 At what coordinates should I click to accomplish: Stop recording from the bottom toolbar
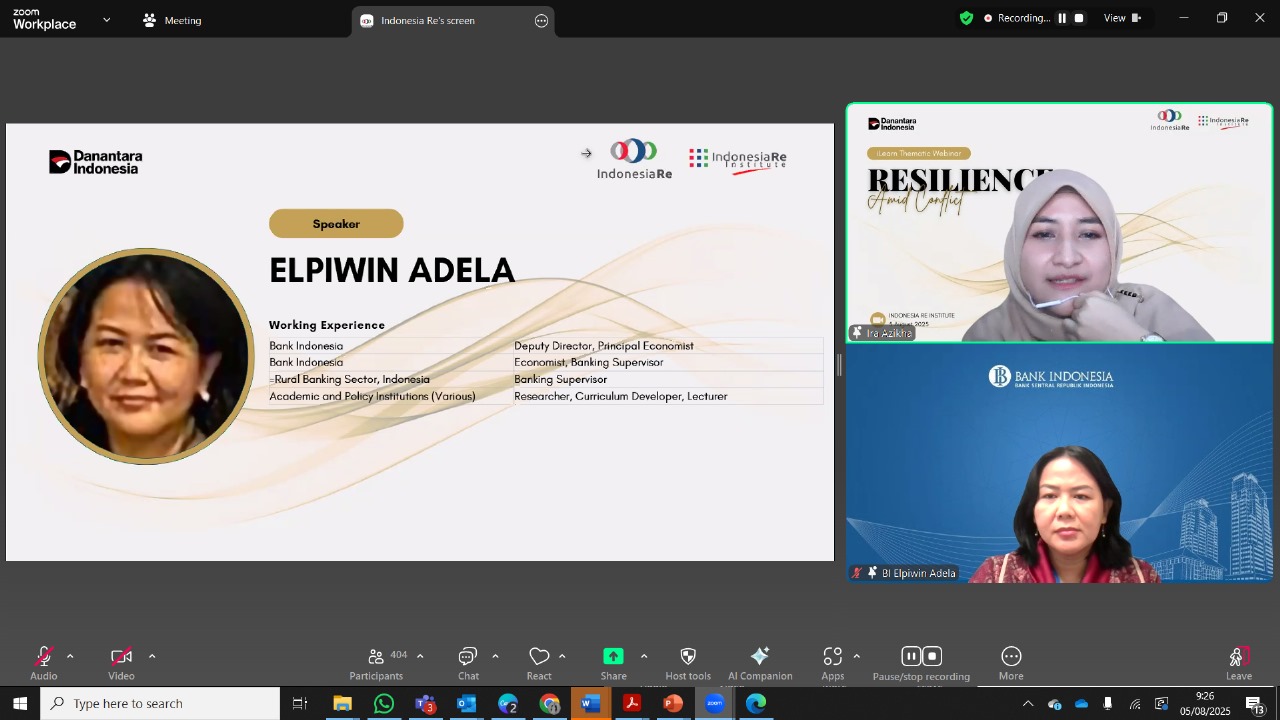click(932, 656)
